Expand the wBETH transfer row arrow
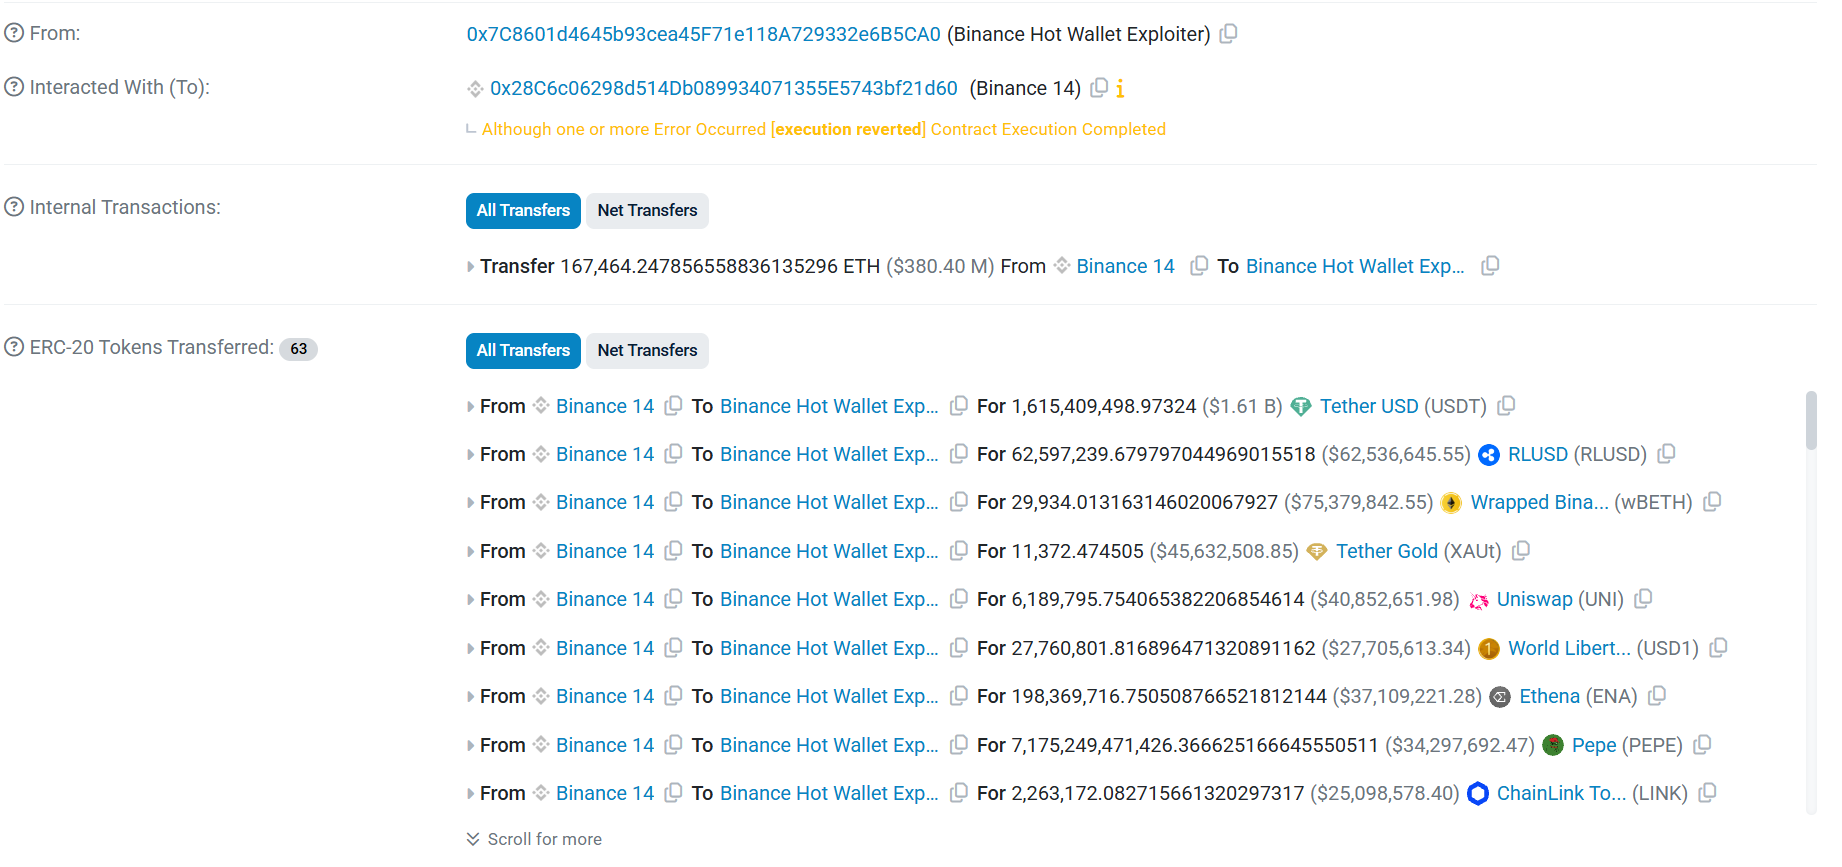This screenshot has width=1842, height=867. (471, 503)
